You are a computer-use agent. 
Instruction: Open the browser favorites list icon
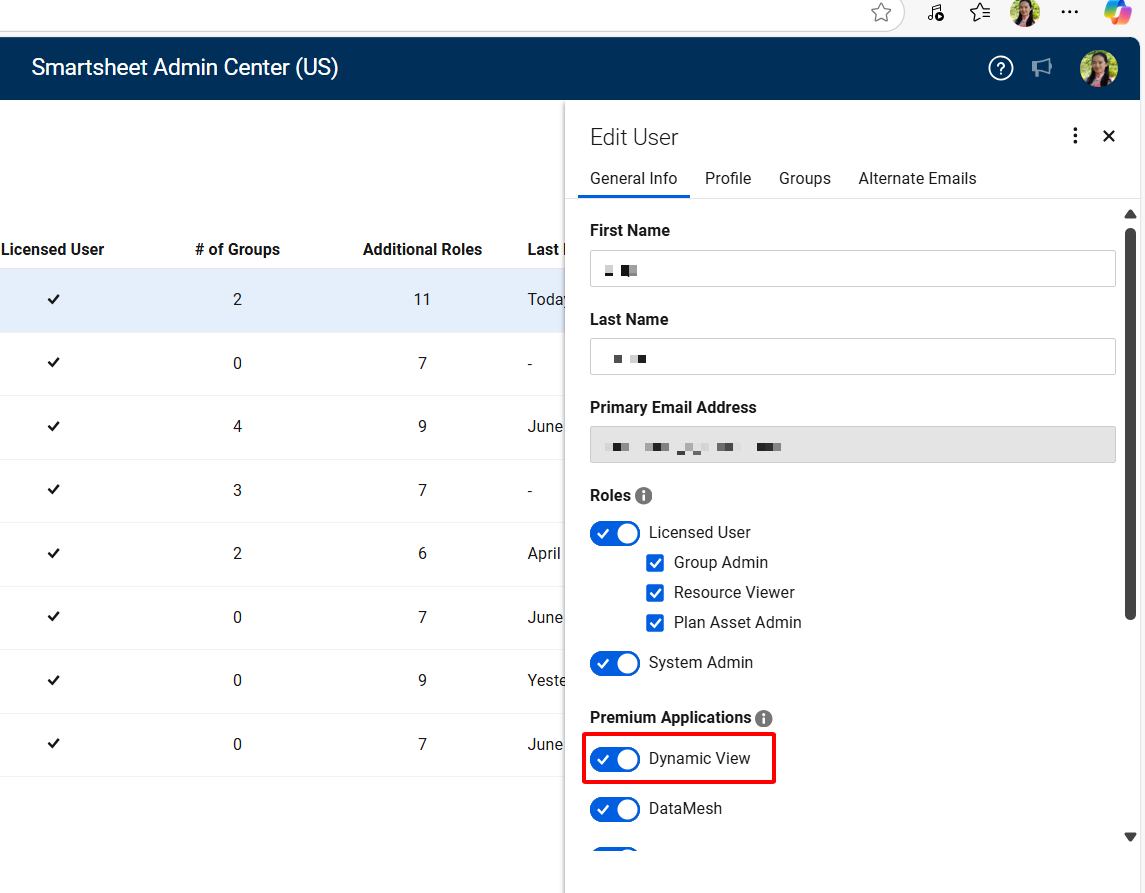point(980,12)
